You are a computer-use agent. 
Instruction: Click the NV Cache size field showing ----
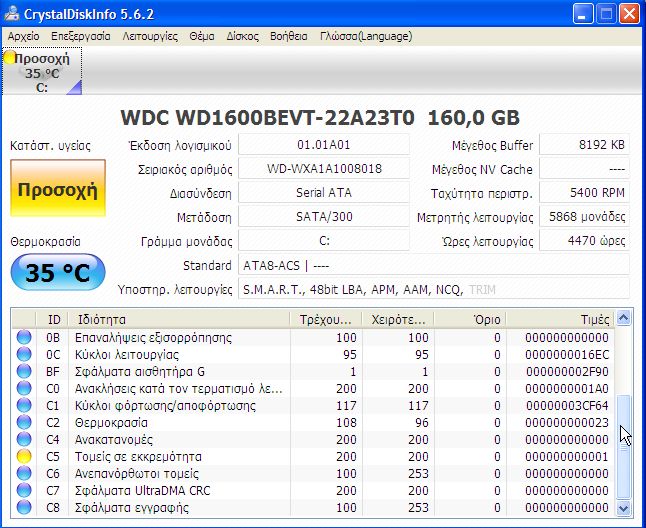(x=584, y=169)
